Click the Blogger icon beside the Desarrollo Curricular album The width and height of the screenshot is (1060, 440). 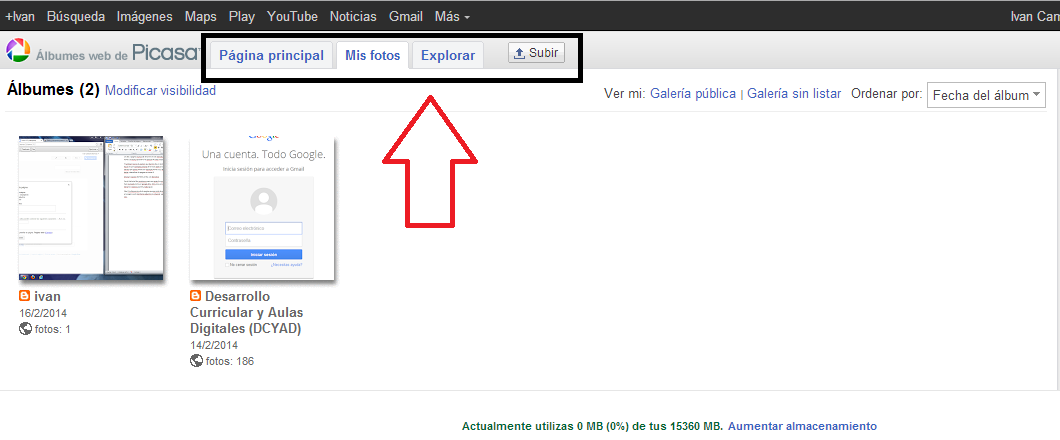(x=196, y=296)
